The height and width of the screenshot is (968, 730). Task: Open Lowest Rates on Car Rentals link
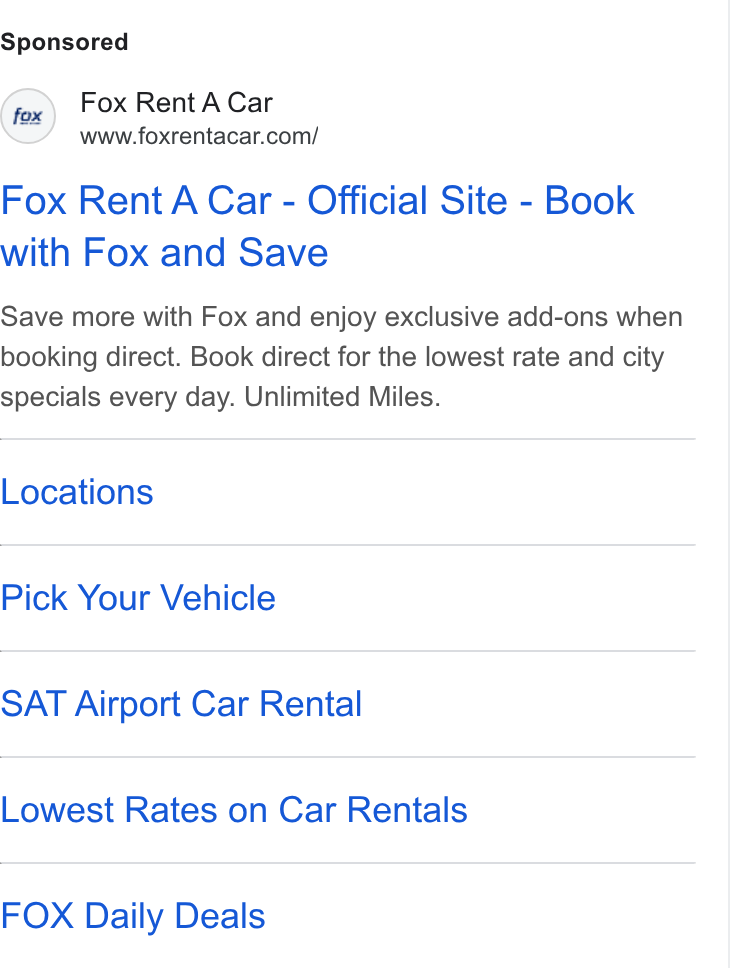(233, 810)
